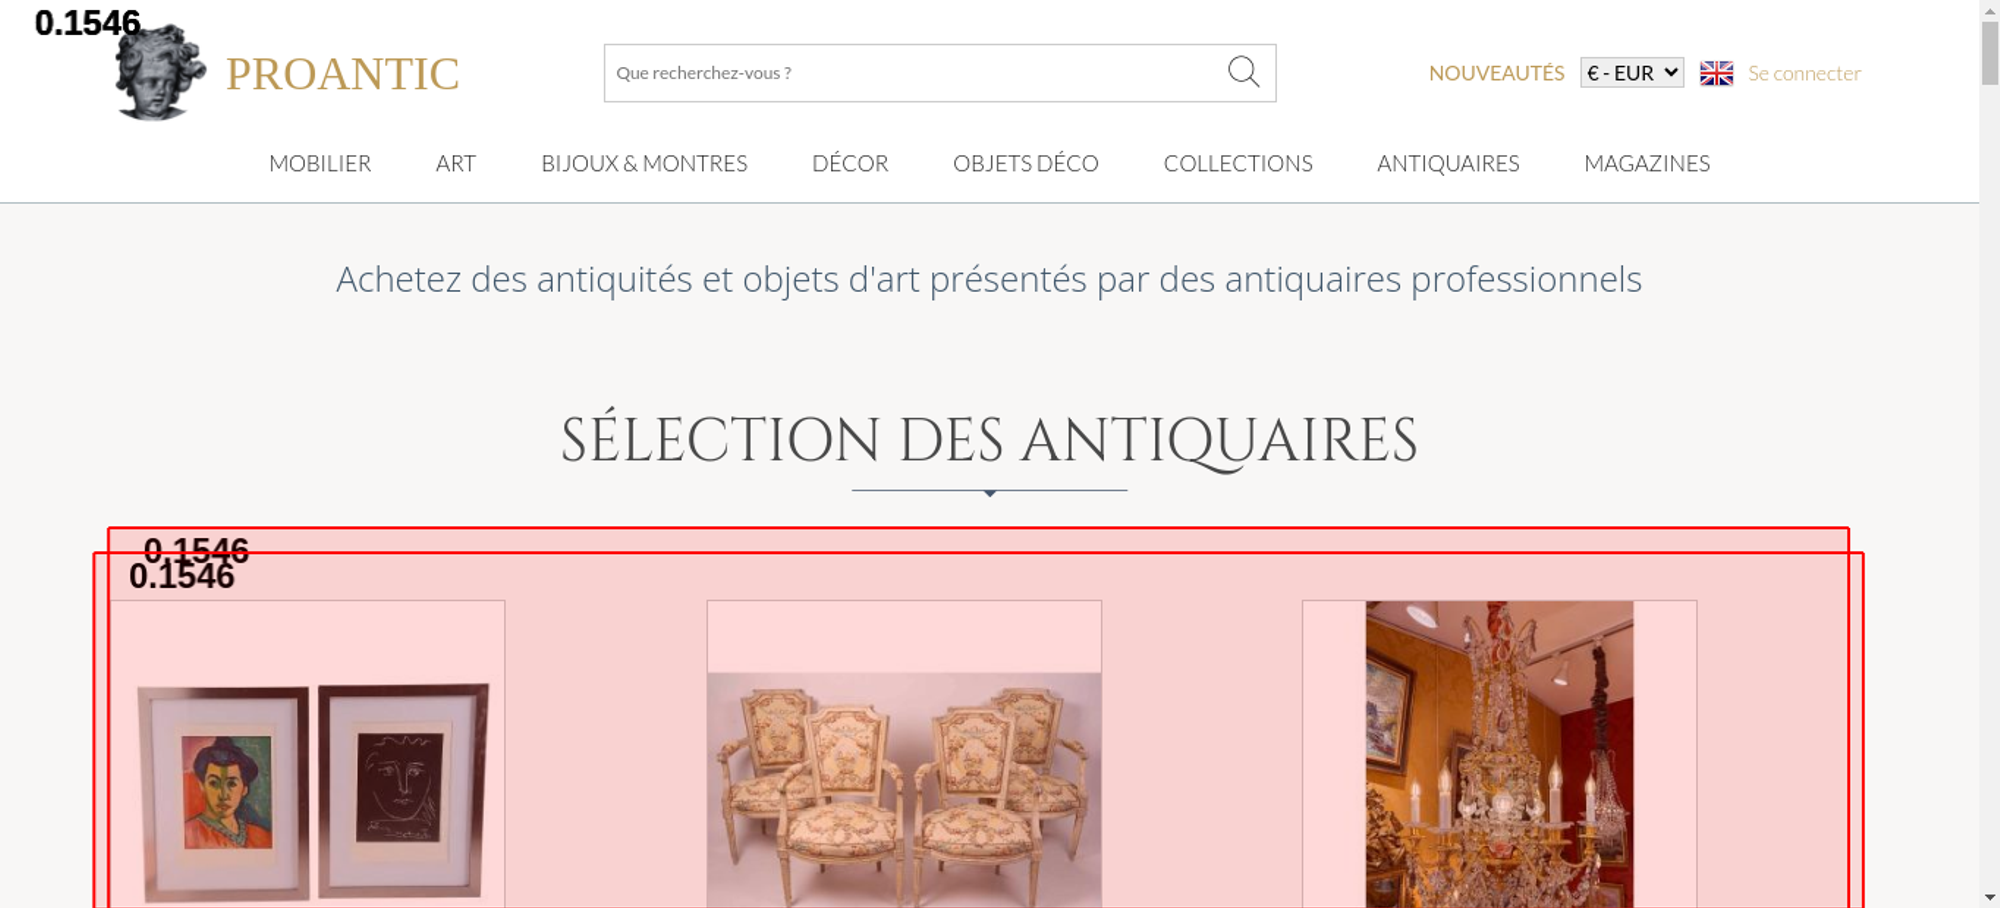Open the COLLECTIONS menu

point(1238,163)
